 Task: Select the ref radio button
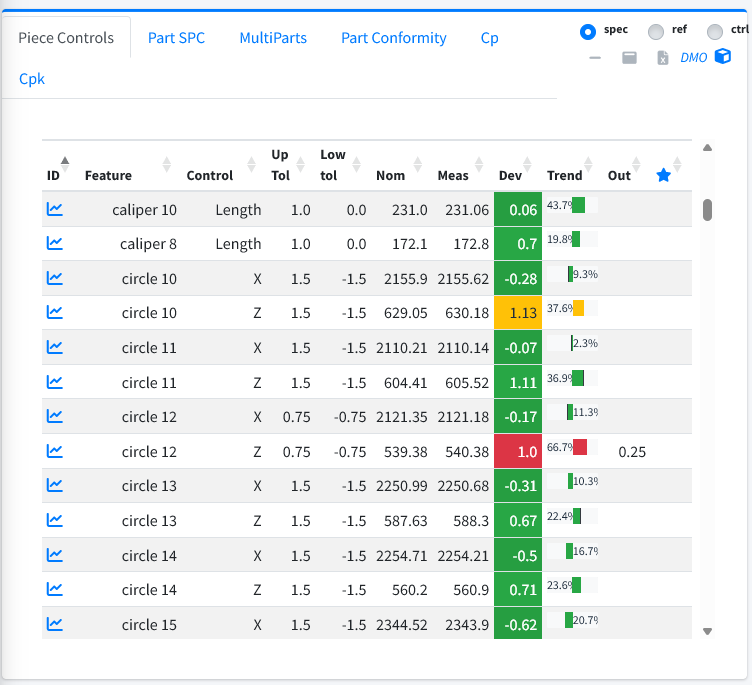point(656,32)
